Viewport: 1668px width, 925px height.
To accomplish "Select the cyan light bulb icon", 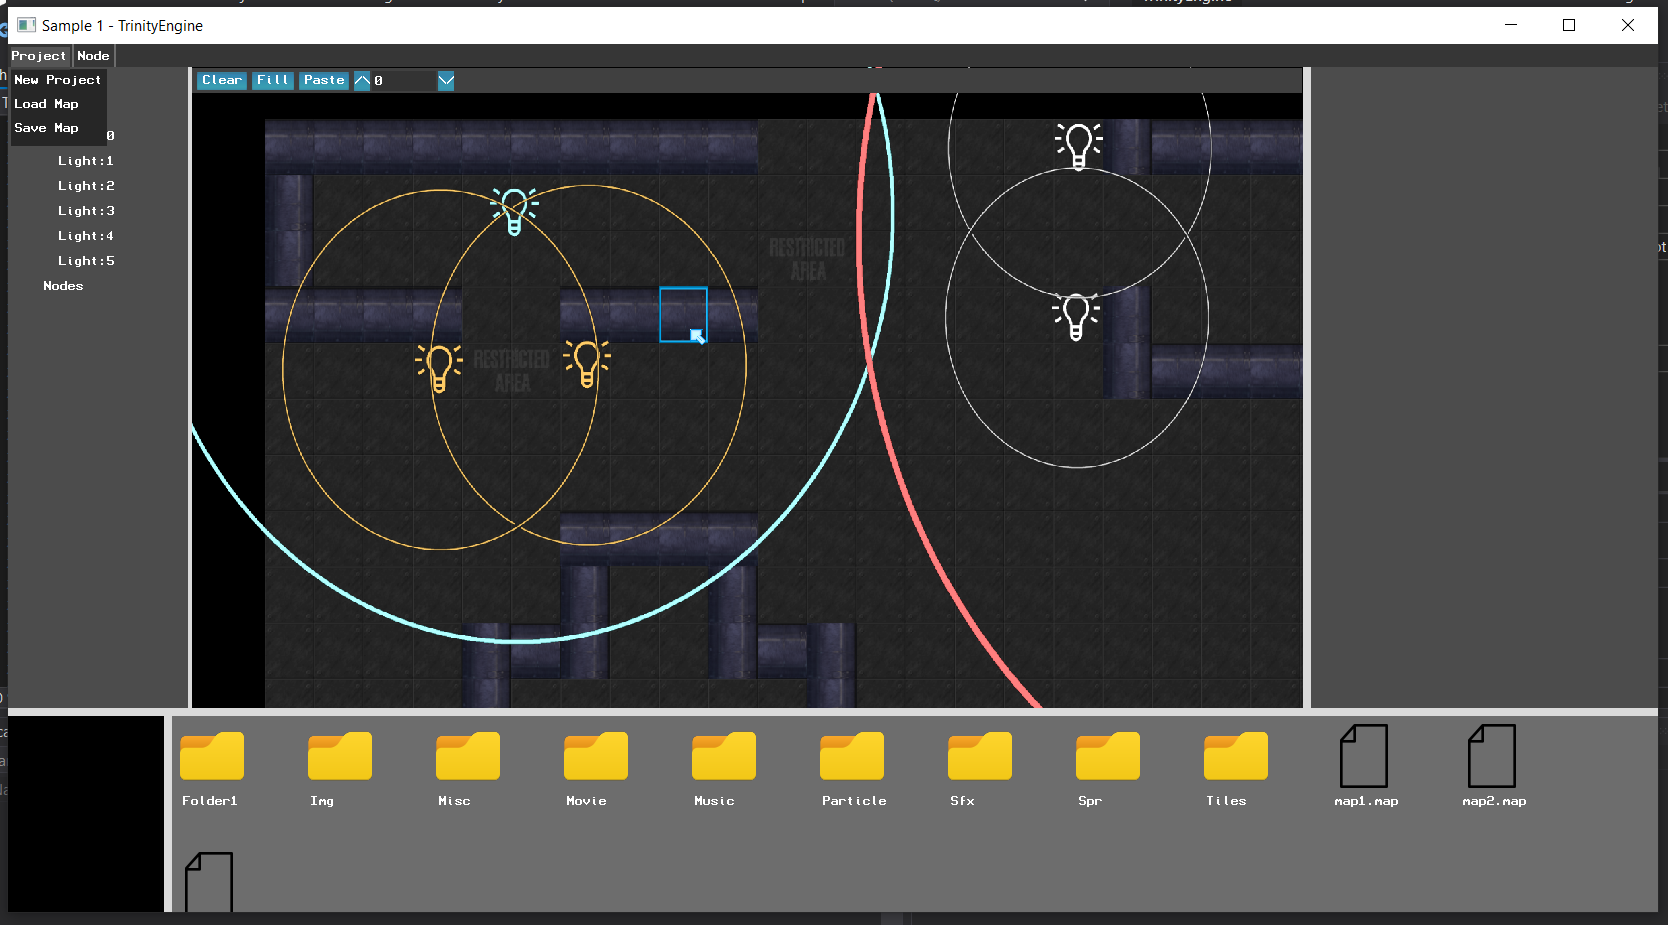I will click(x=514, y=211).
